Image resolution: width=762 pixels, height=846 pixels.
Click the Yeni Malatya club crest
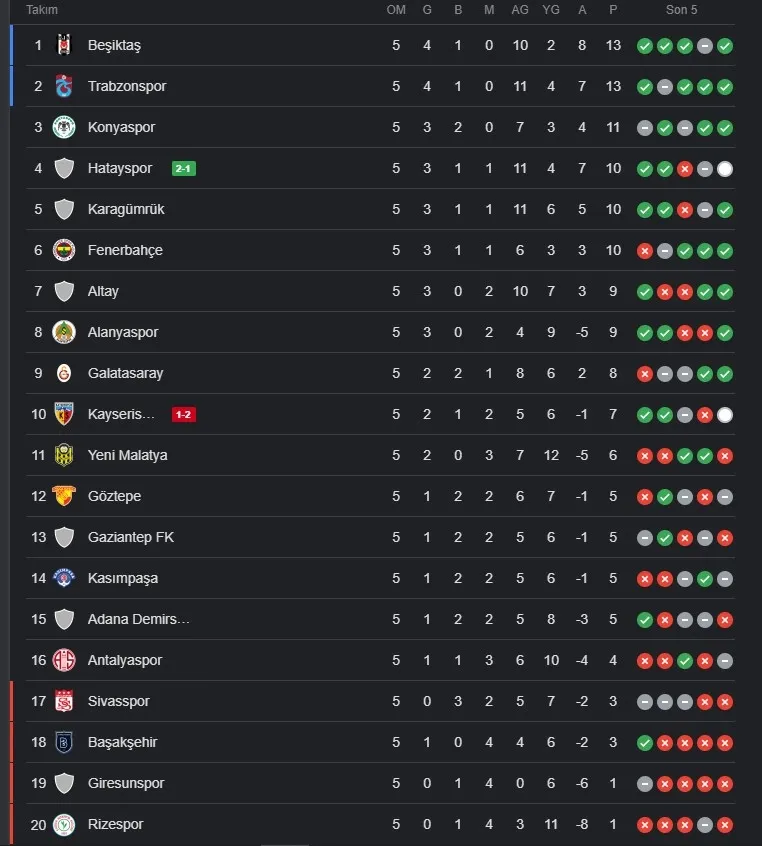tap(65, 455)
